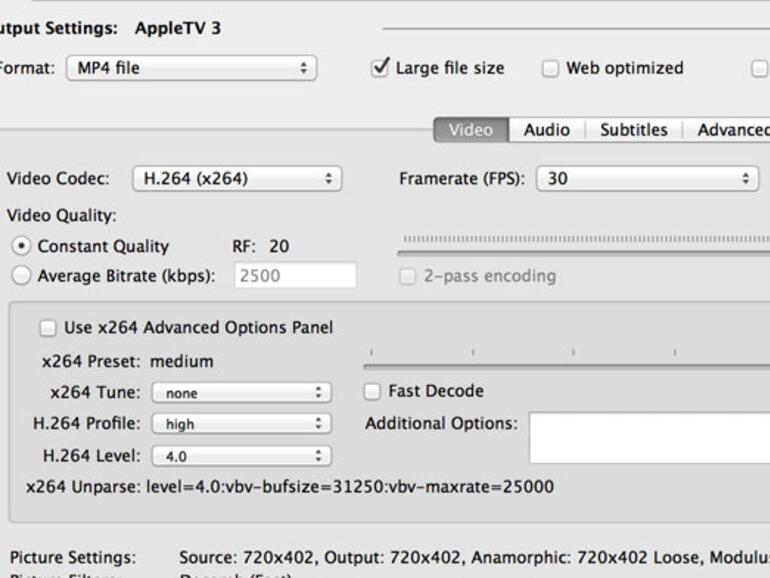Image resolution: width=770 pixels, height=578 pixels.
Task: Click the AppleTV 3 preset name
Action: coord(178,28)
